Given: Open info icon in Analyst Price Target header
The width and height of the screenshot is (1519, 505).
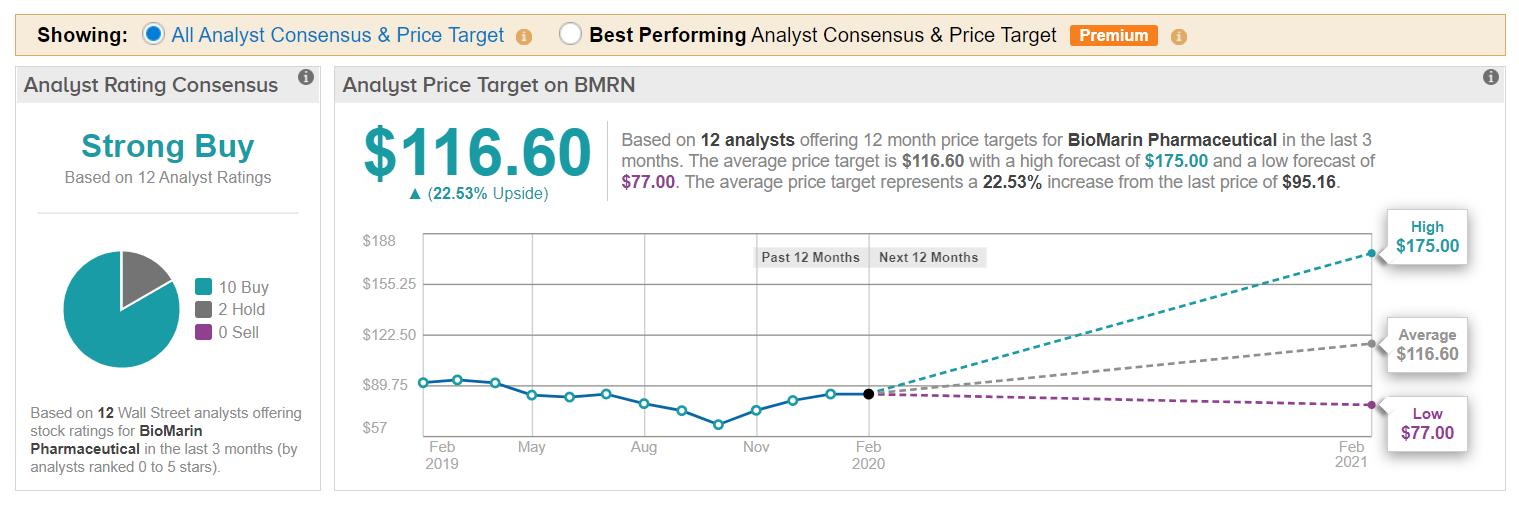Looking at the screenshot, I should tap(1490, 77).
